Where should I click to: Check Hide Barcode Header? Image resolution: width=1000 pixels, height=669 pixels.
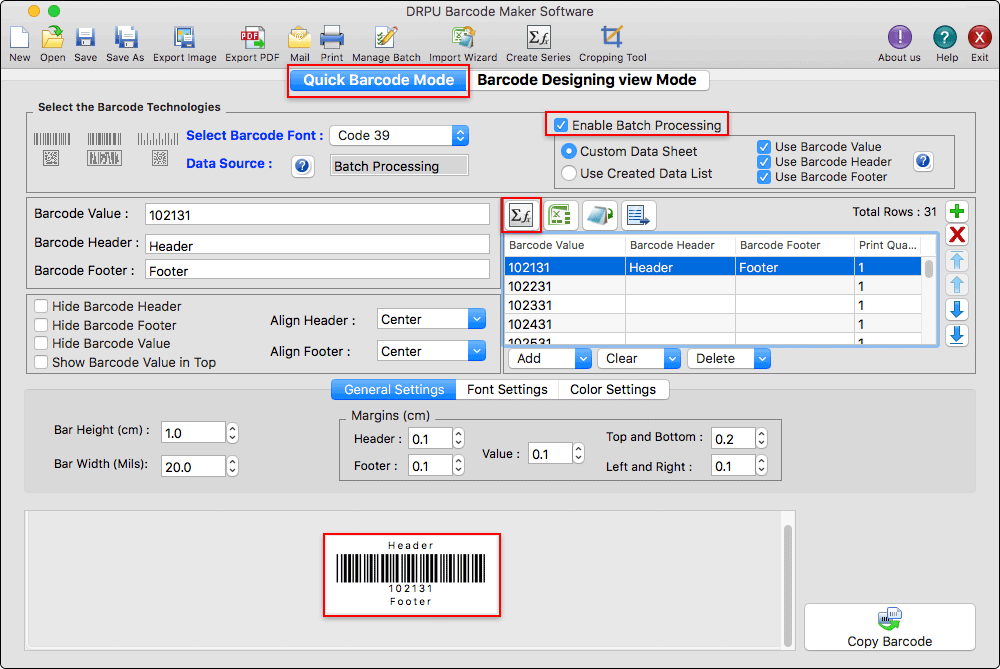[x=41, y=306]
